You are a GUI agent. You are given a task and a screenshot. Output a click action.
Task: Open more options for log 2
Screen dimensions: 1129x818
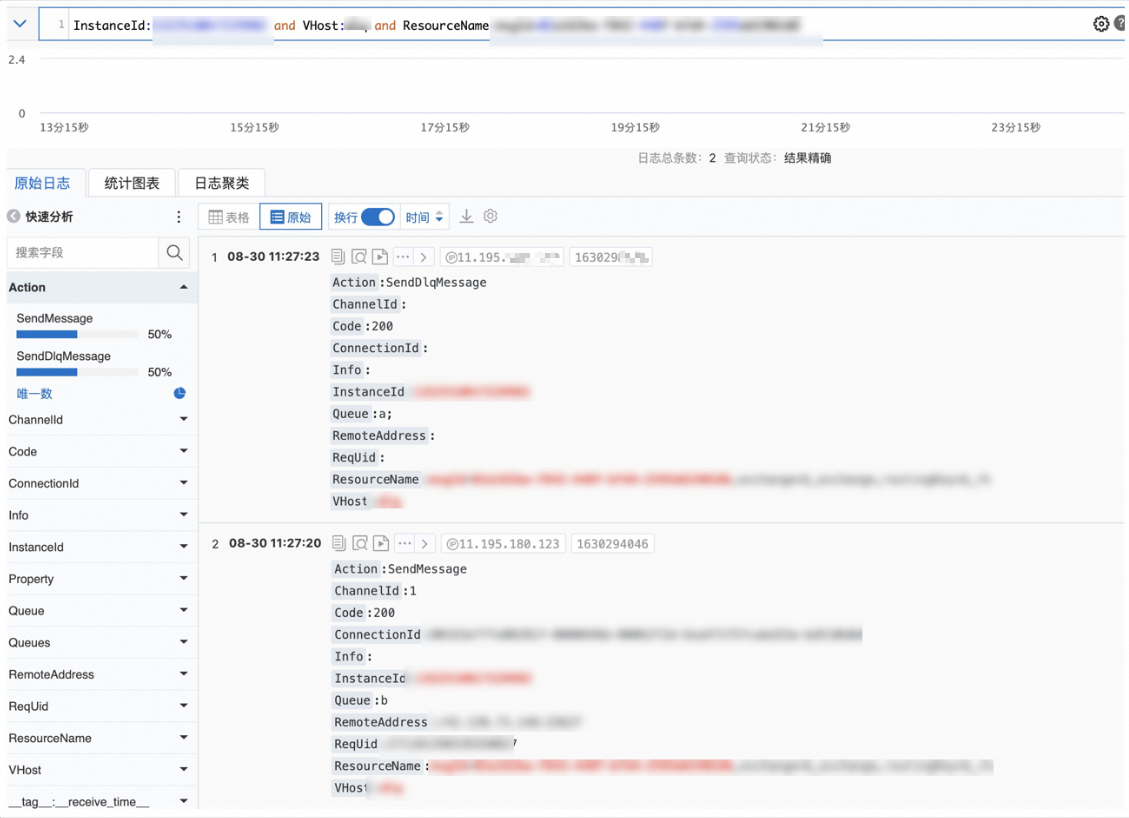point(405,543)
